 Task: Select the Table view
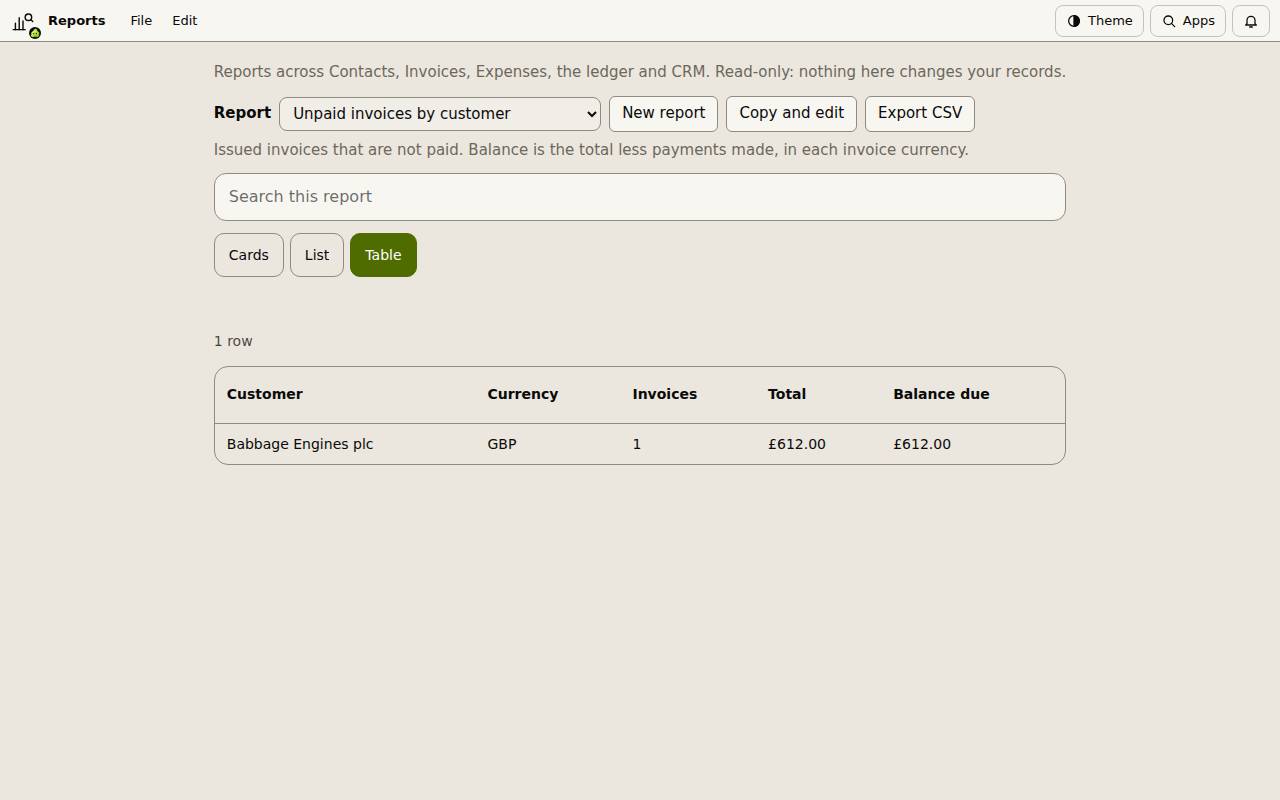383,255
